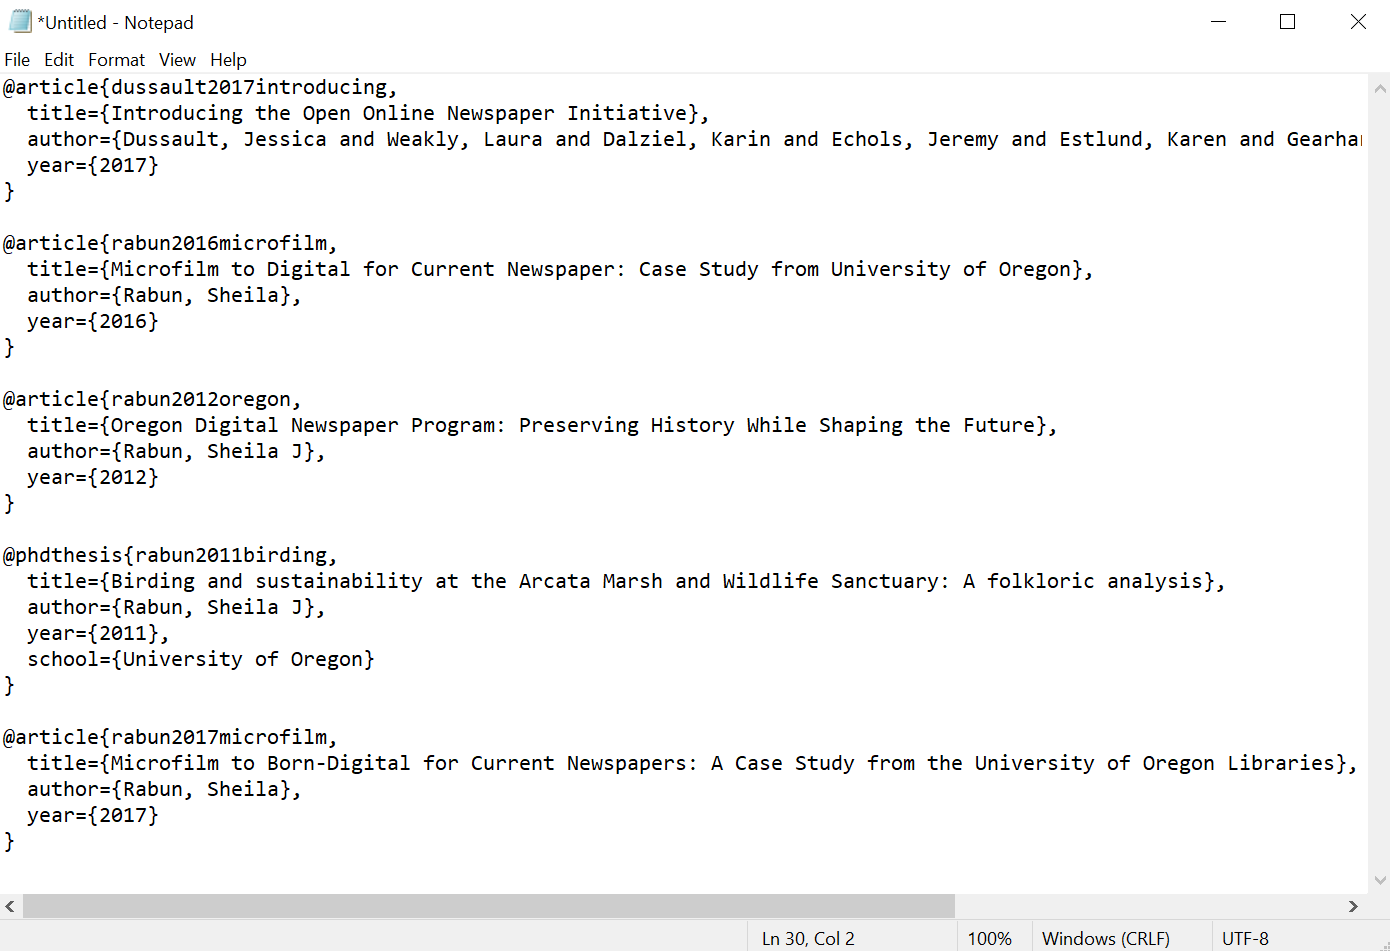Screen dimensions: 1390x951
Task: Click the vertical scrollbar up arrow
Action: pyautogui.click(x=1380, y=88)
